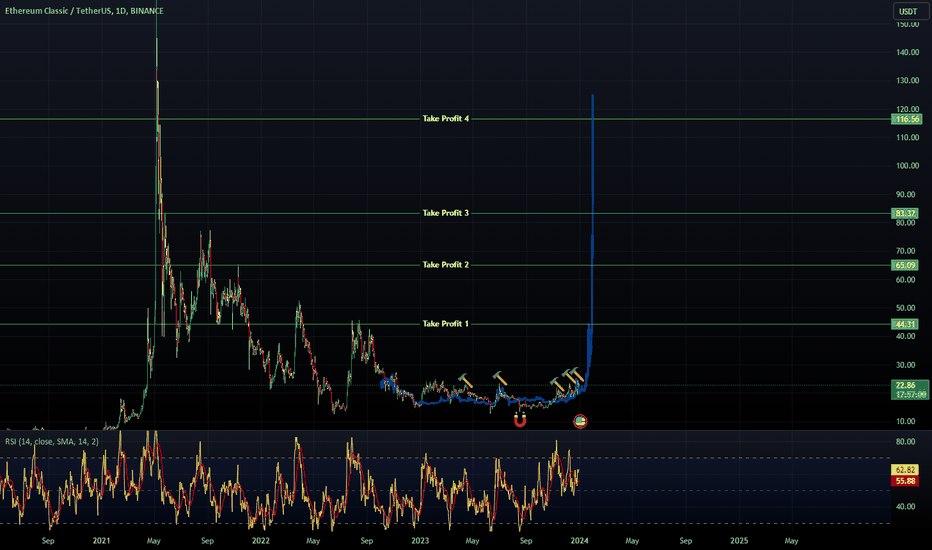This screenshot has height=550, width=932.
Task: Select the Take Profit 1 line label
Action: [x=446, y=323]
